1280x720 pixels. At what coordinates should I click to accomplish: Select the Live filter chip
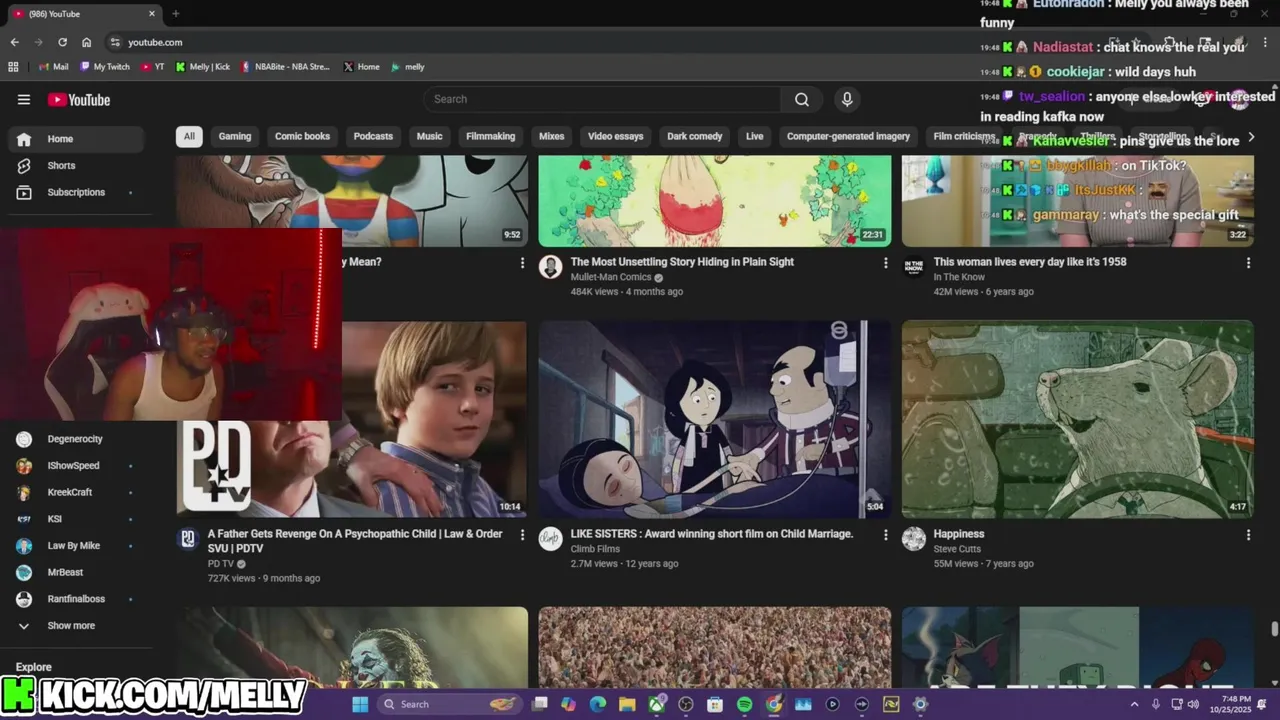pyautogui.click(x=754, y=136)
